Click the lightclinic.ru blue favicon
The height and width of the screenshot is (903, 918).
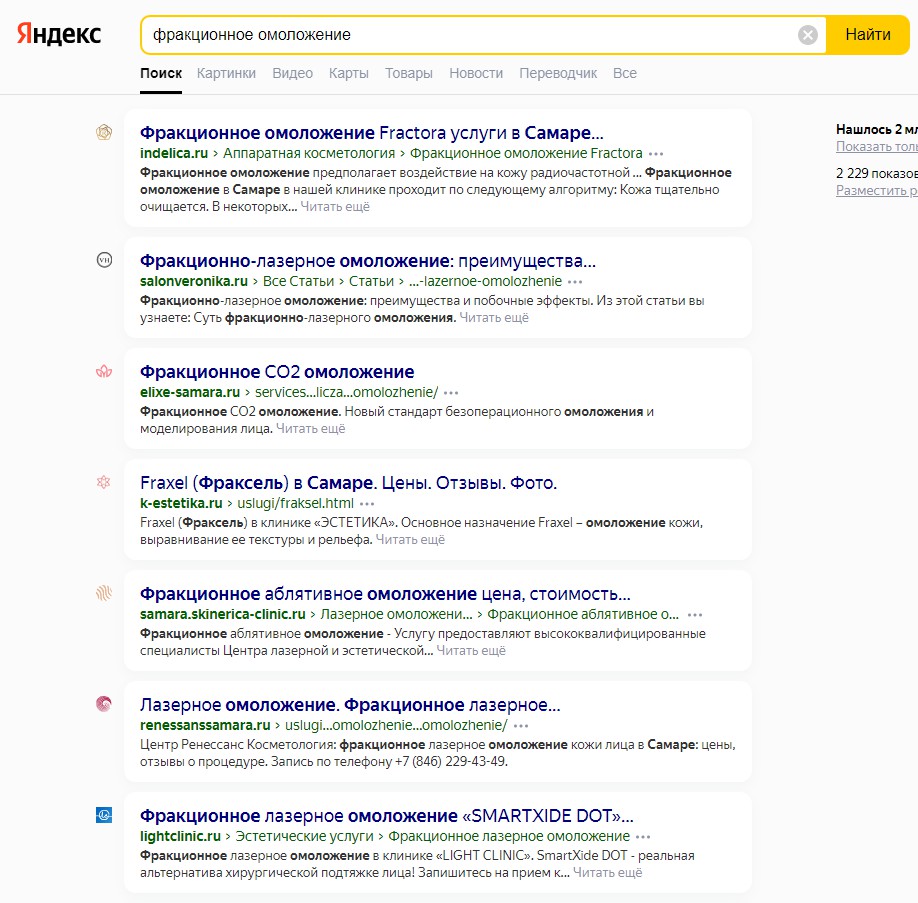coord(104,815)
